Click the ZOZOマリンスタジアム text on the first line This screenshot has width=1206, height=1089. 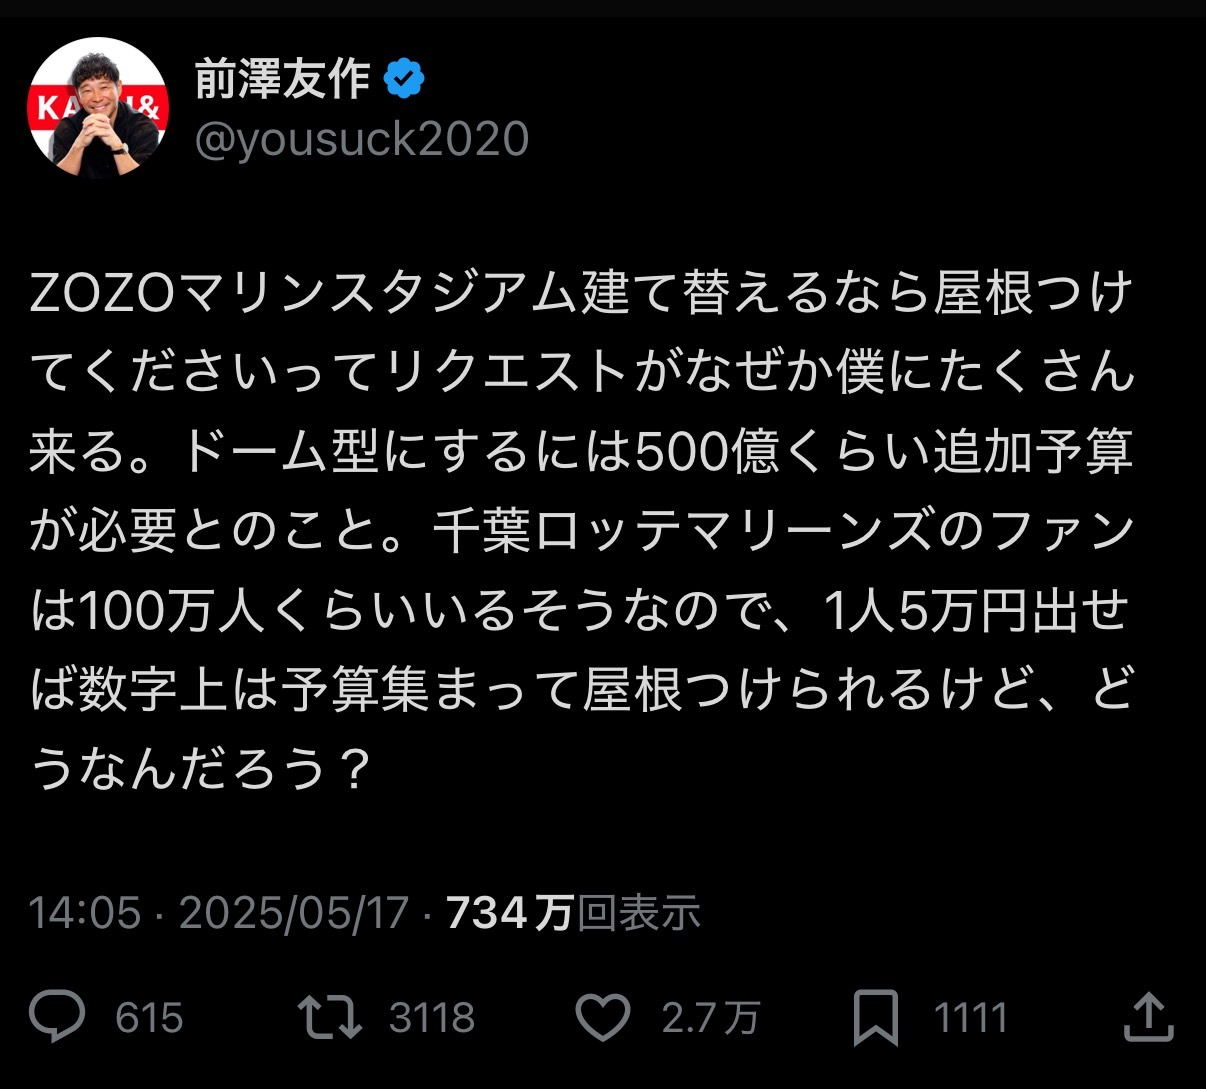pyautogui.click(x=304, y=294)
